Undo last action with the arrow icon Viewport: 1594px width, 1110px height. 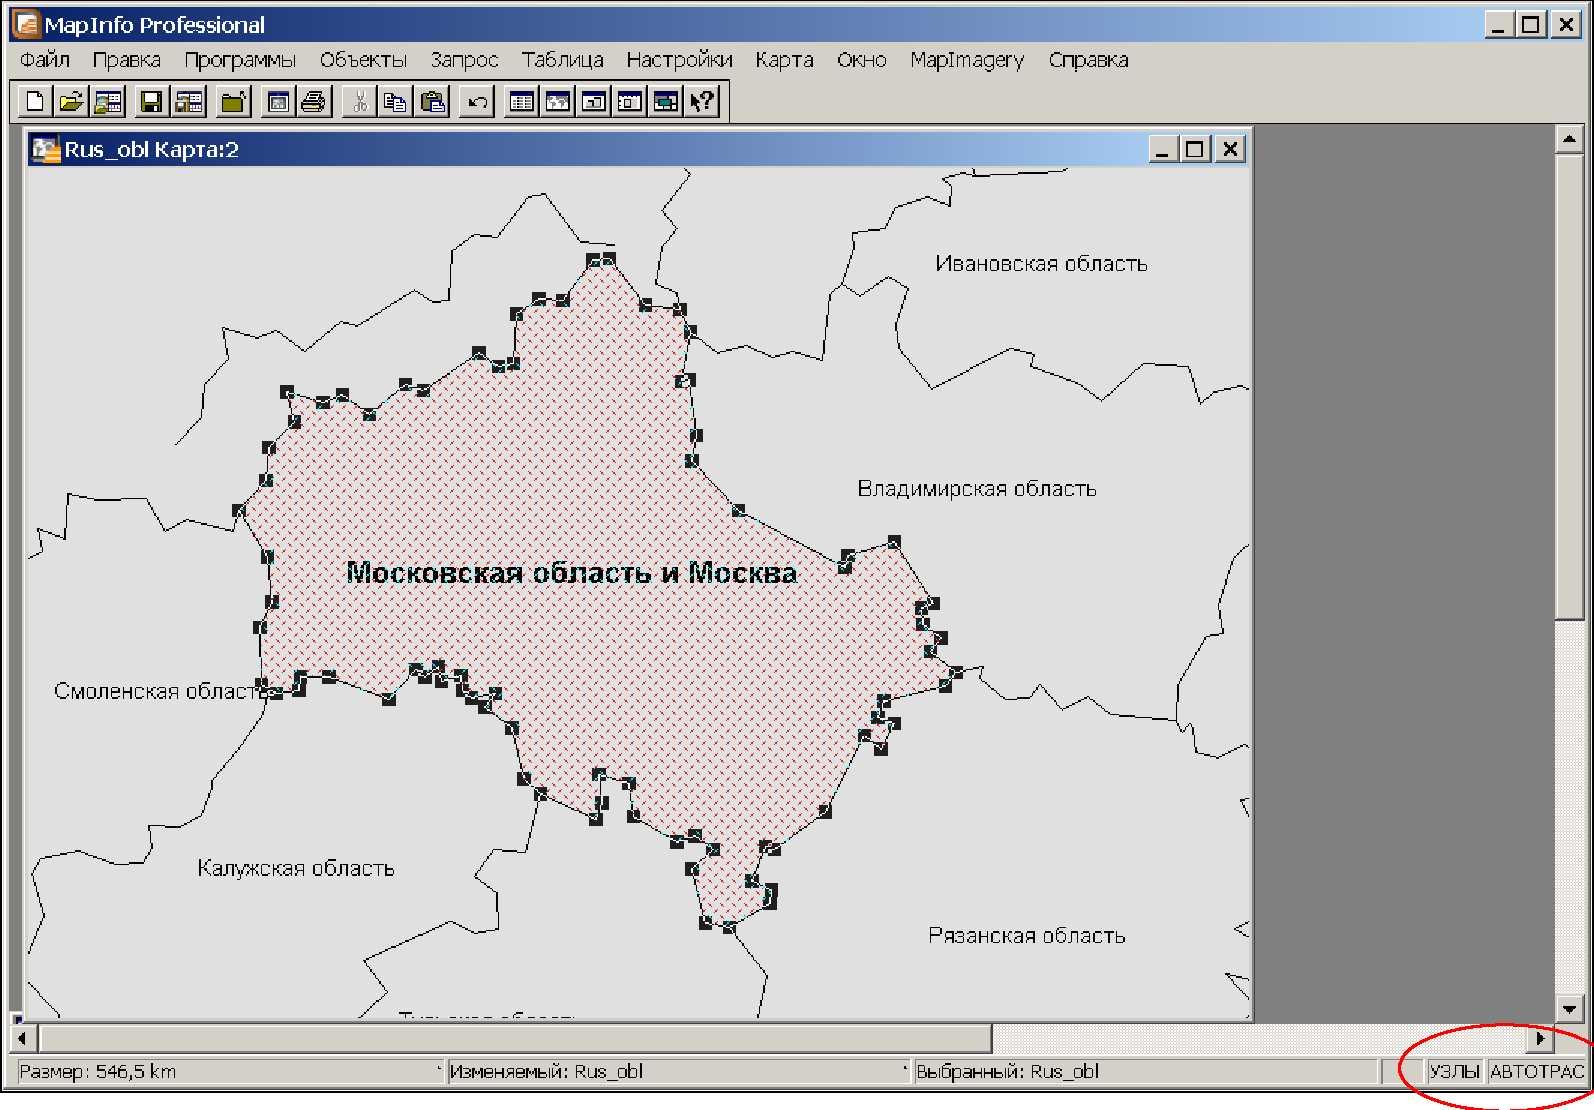pyautogui.click(x=478, y=101)
